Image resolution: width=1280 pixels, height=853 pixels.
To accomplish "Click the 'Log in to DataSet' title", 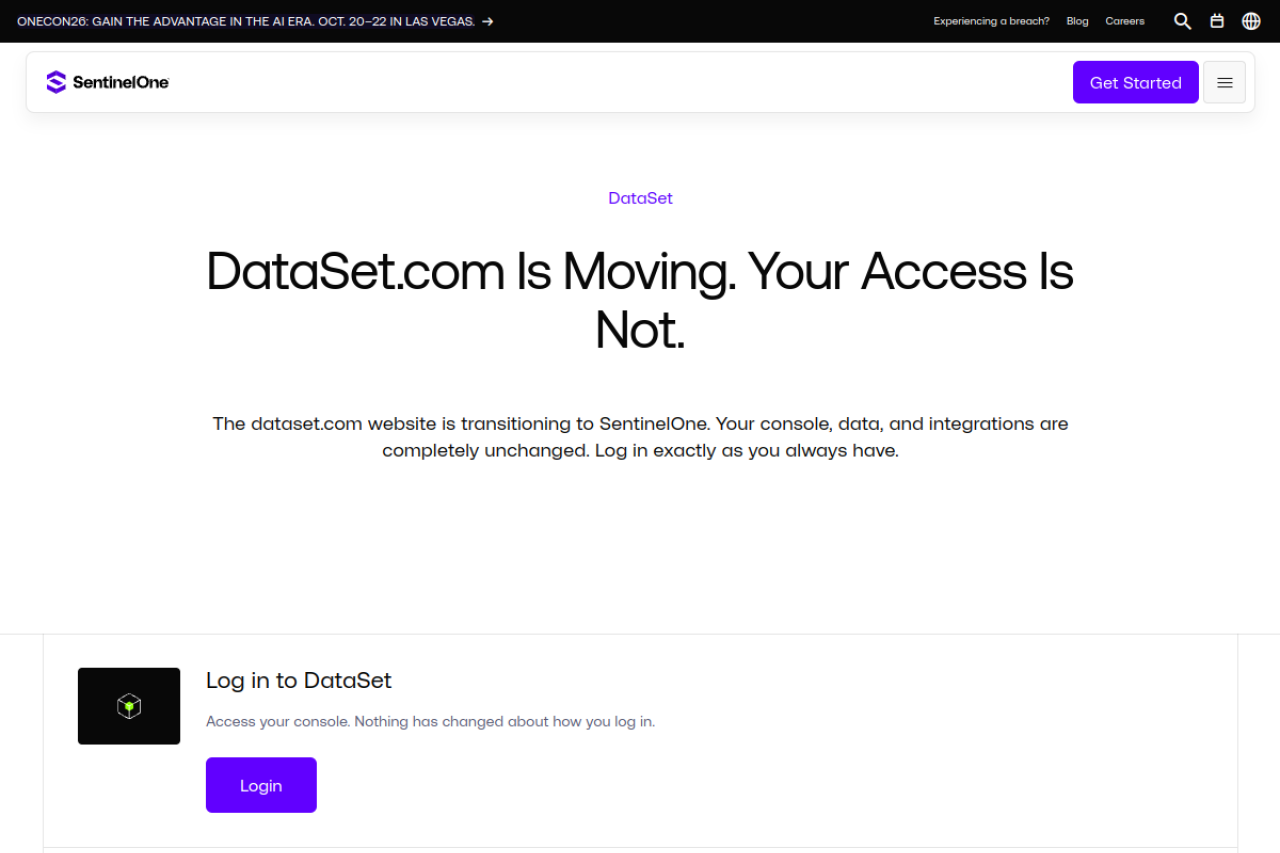I will 299,681.
